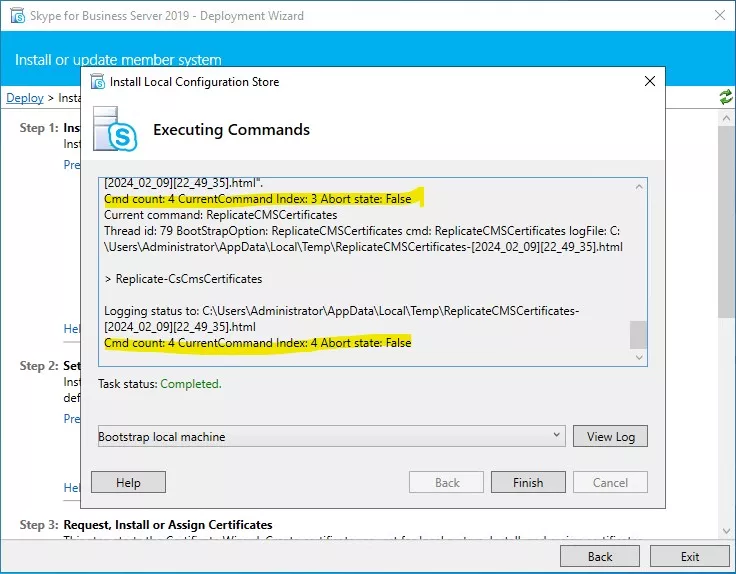The width and height of the screenshot is (736, 574).
Task: Click the log scroll up arrow
Action: (x=639, y=187)
